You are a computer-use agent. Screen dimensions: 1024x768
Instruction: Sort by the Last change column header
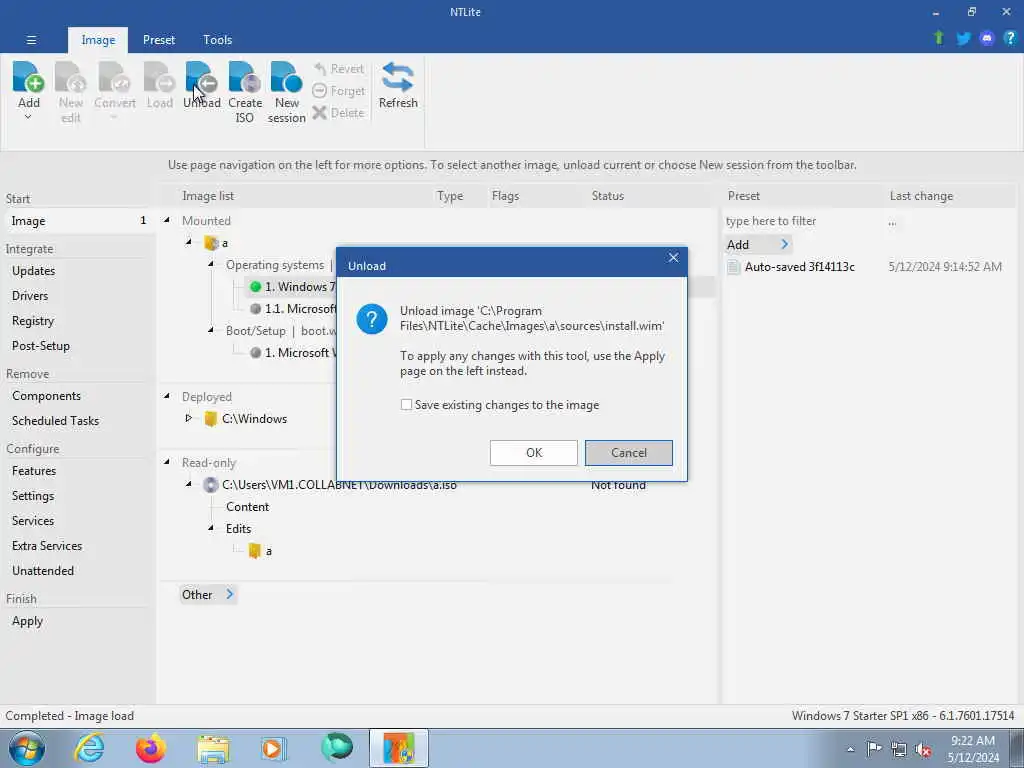point(921,196)
